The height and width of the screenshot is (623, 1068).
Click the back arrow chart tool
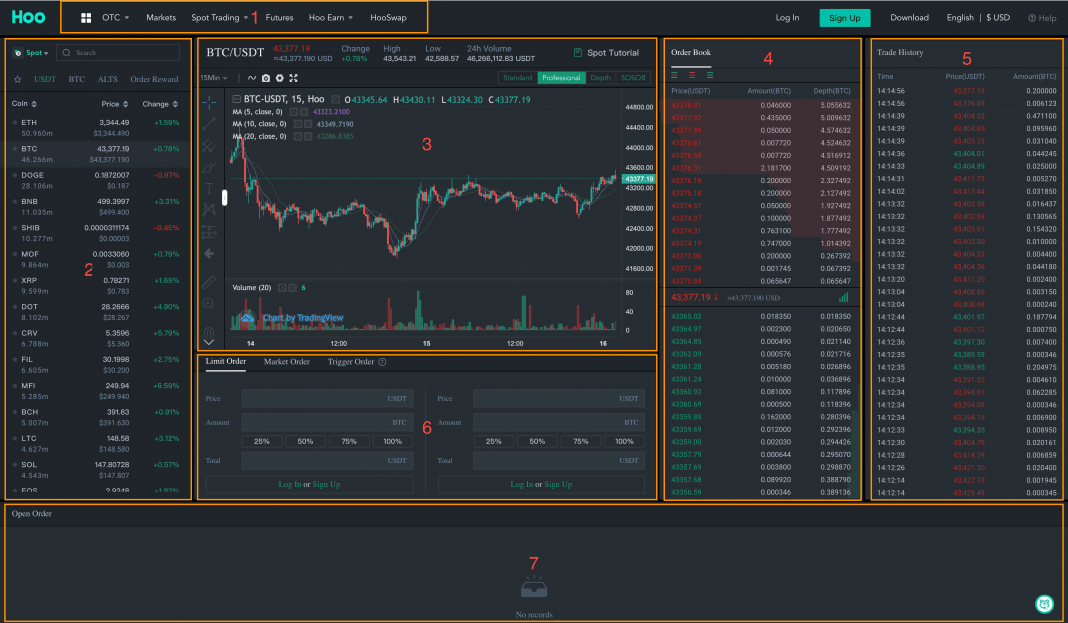209,254
